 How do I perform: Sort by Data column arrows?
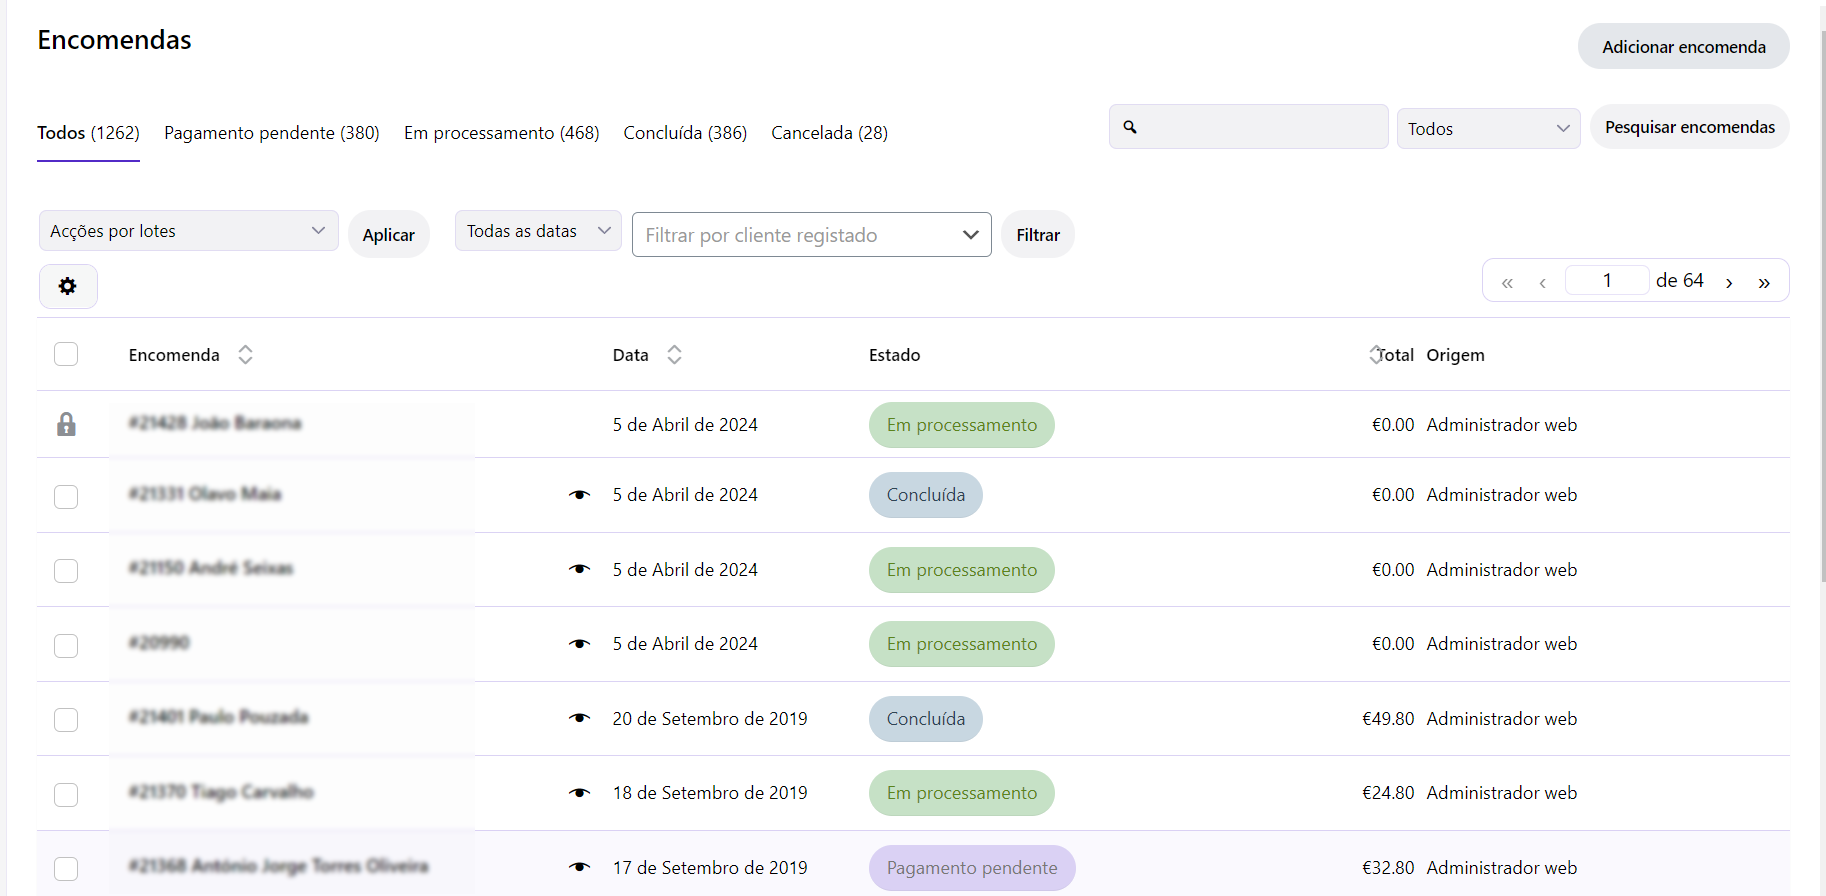click(674, 354)
